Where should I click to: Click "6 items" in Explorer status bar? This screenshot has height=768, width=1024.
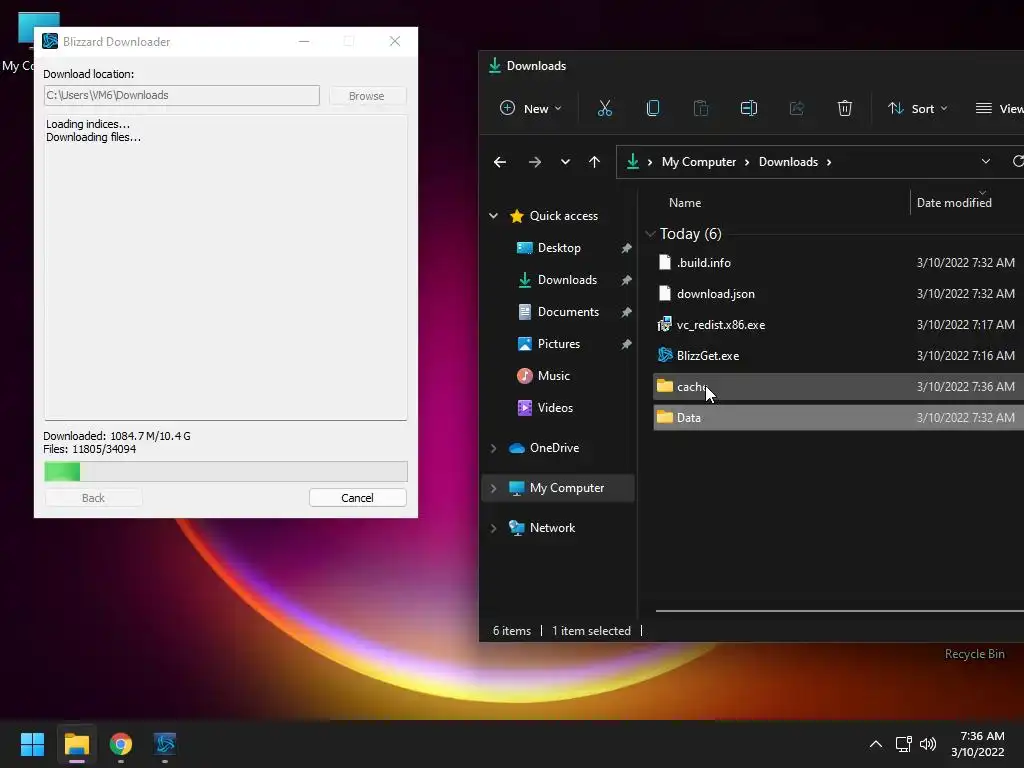[x=512, y=631]
